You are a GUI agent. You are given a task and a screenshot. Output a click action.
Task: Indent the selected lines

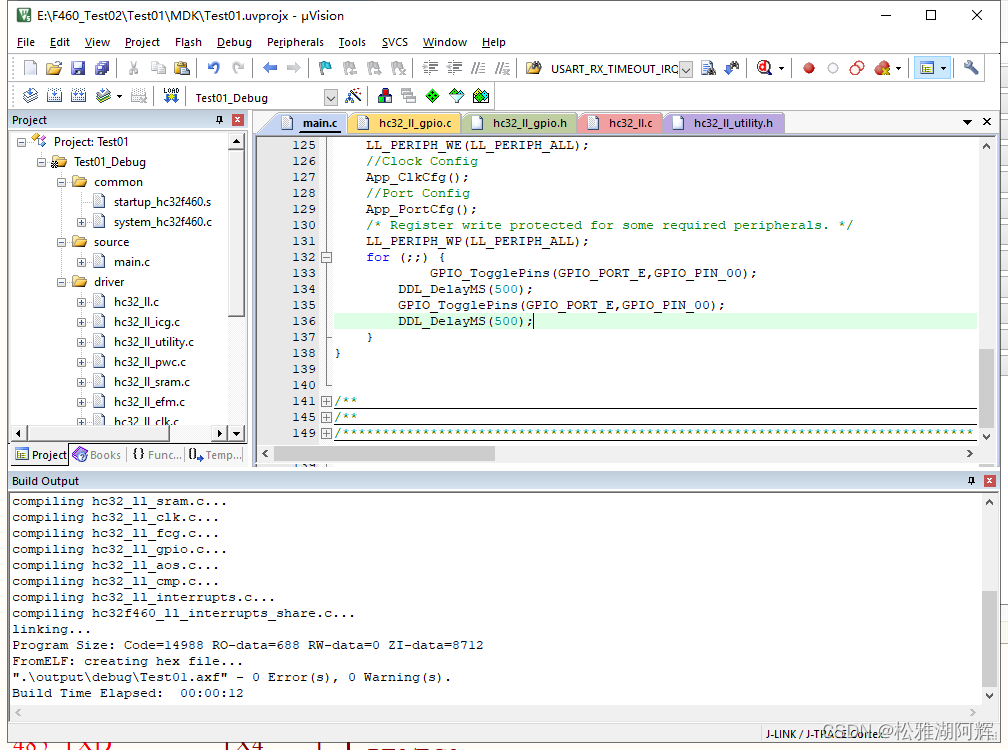click(430, 68)
